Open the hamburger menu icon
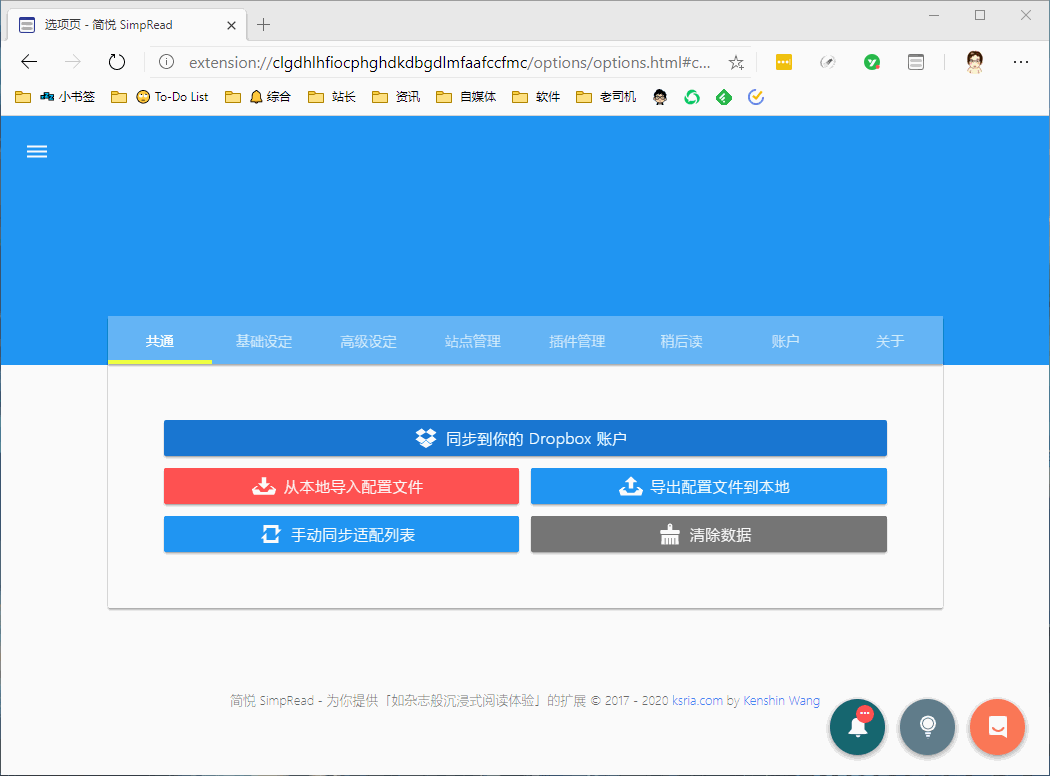1050x776 pixels. coord(37,151)
